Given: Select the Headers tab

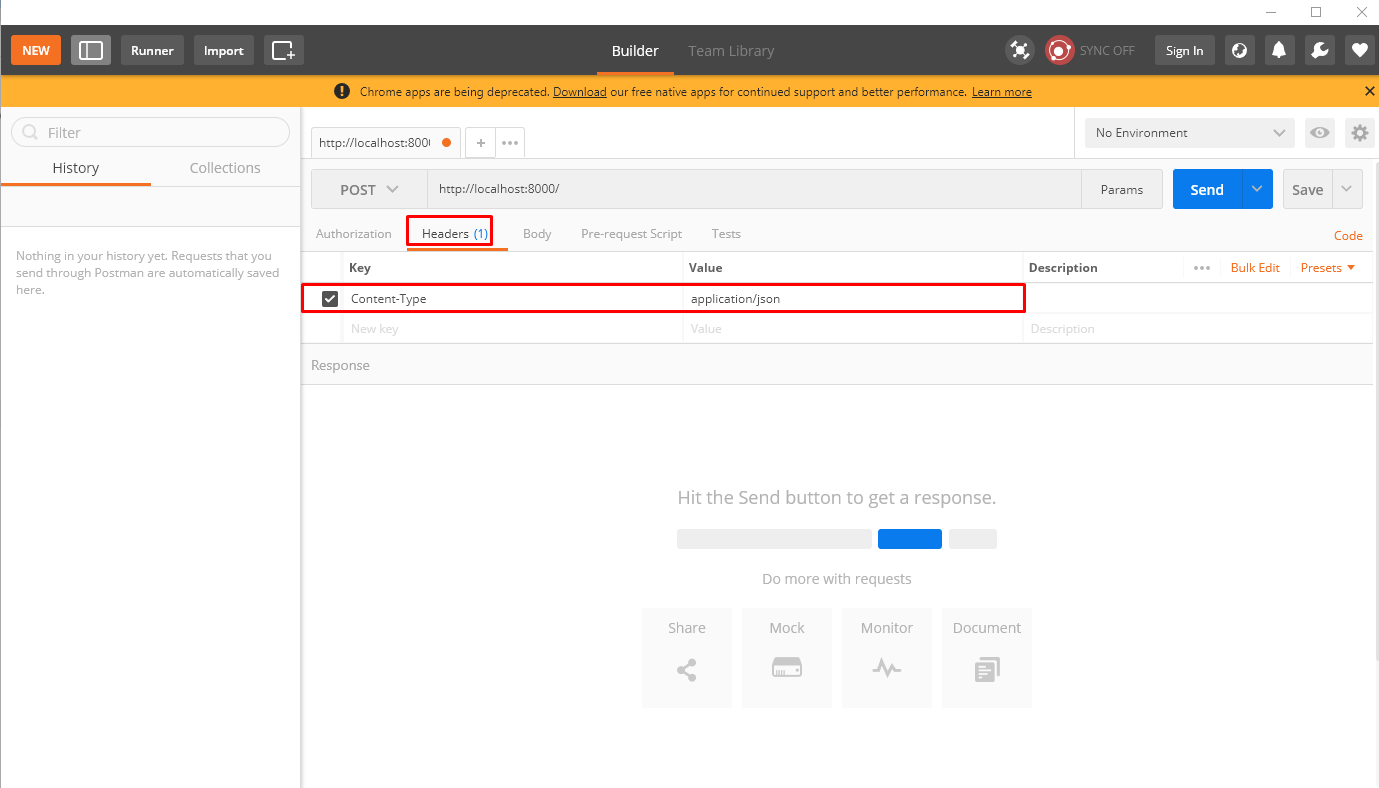Looking at the screenshot, I should [x=455, y=234].
